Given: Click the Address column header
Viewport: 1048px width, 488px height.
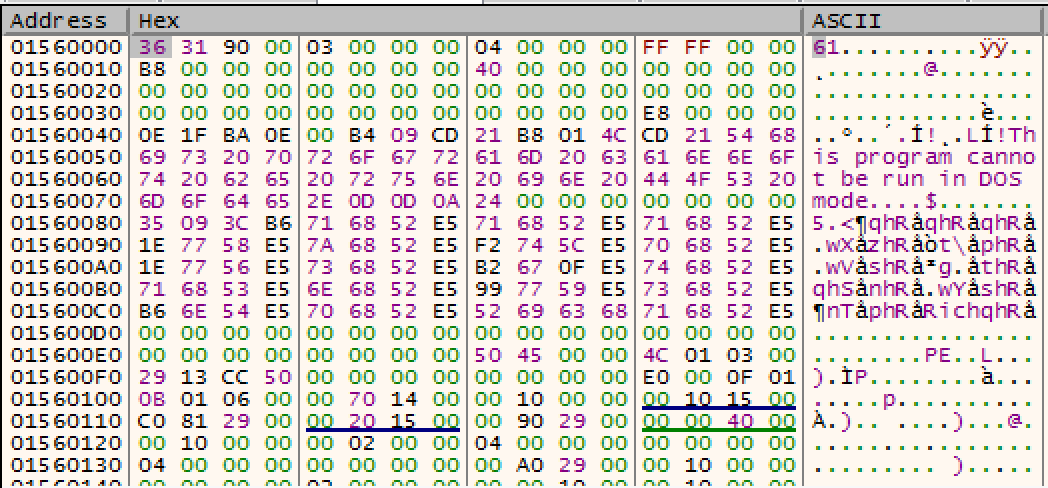Looking at the screenshot, I should pos(60,21).
